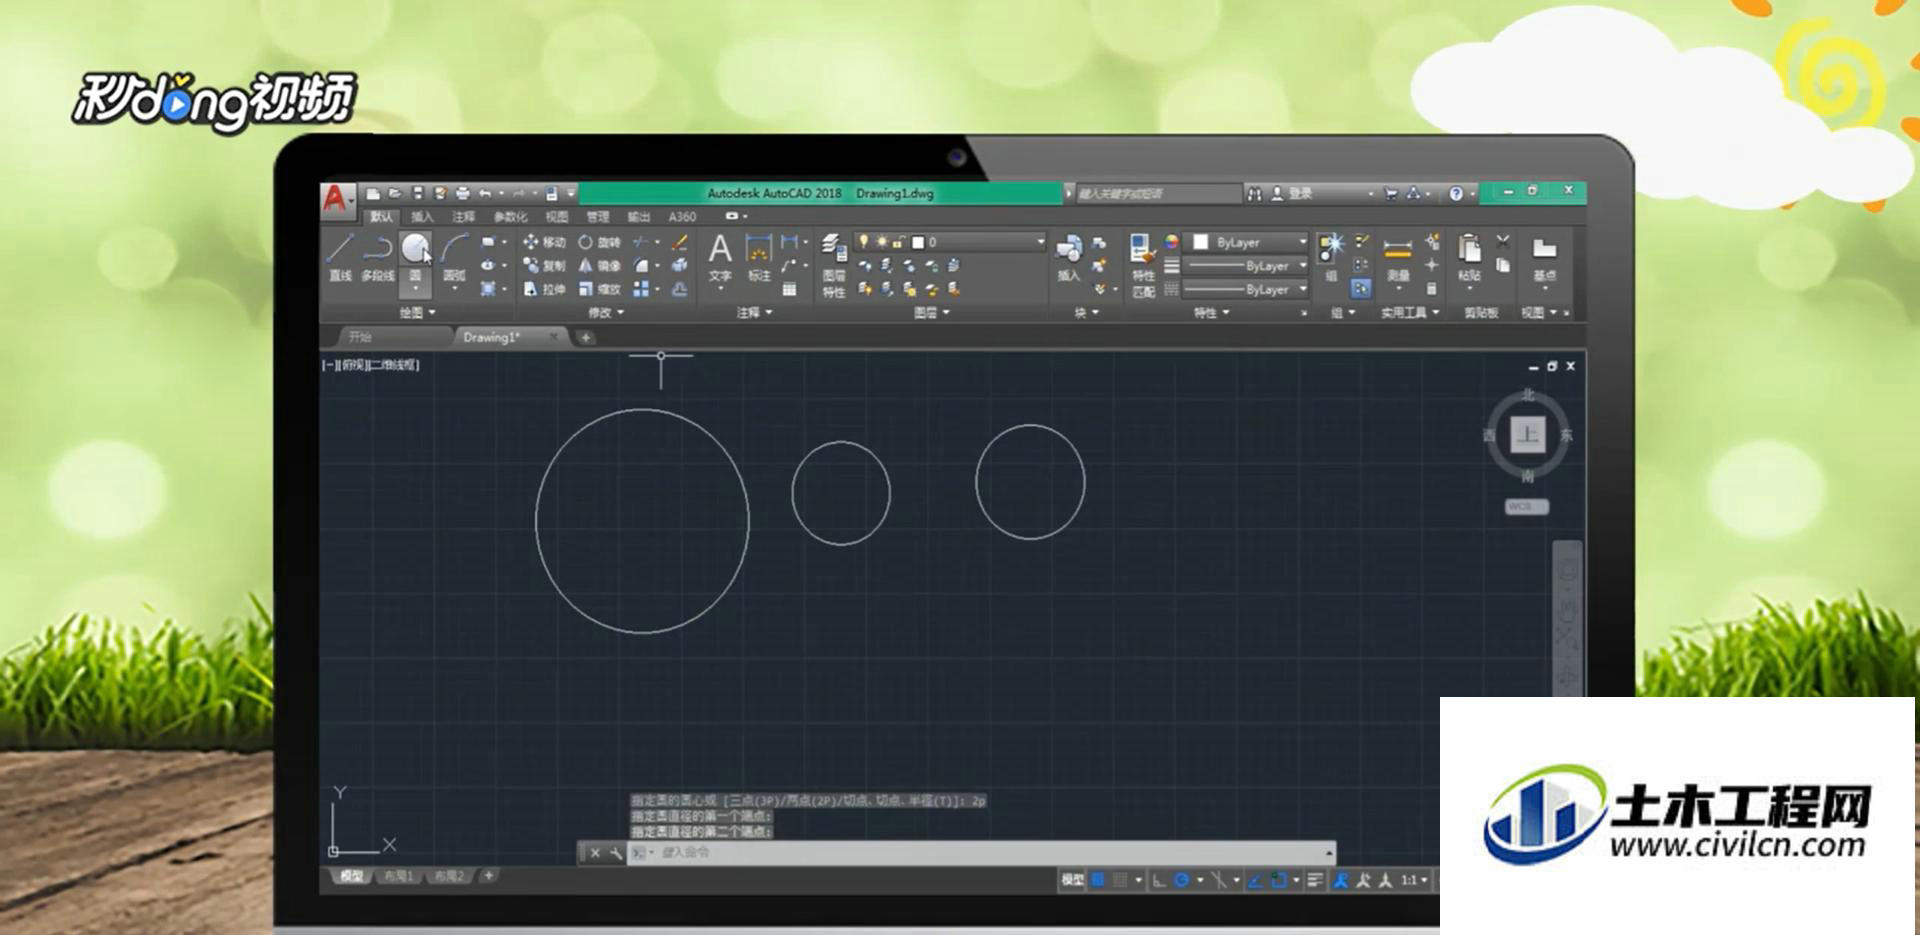Toggle model space button (模型) in status bar

[1072, 880]
